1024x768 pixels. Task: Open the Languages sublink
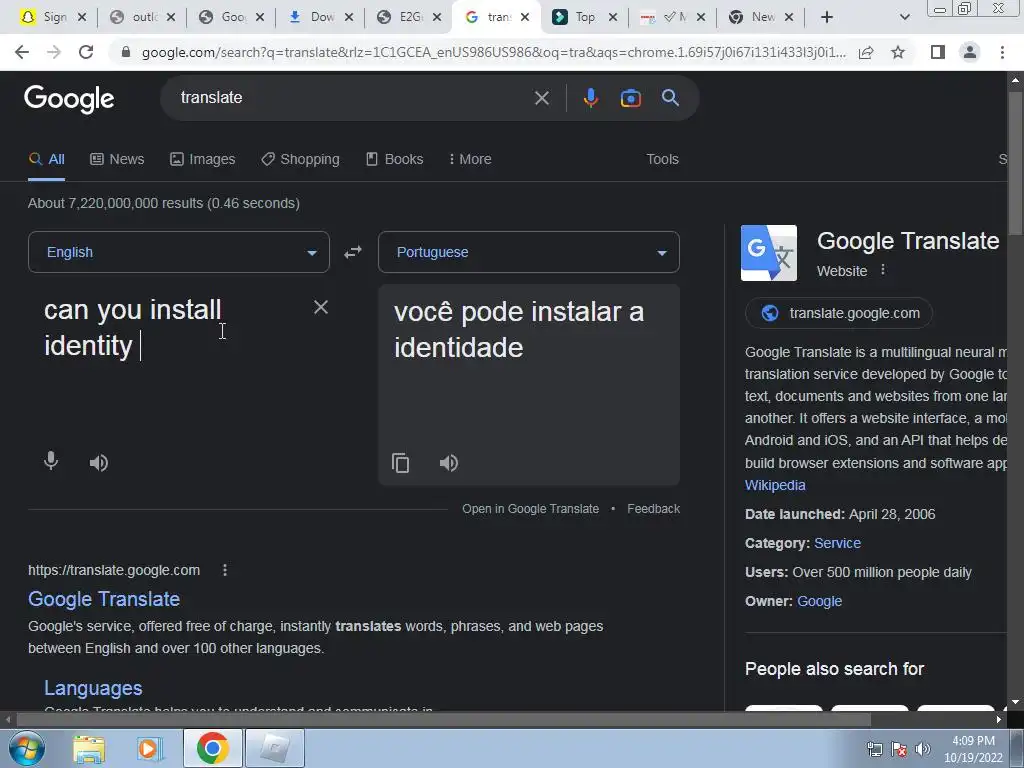pos(93,688)
